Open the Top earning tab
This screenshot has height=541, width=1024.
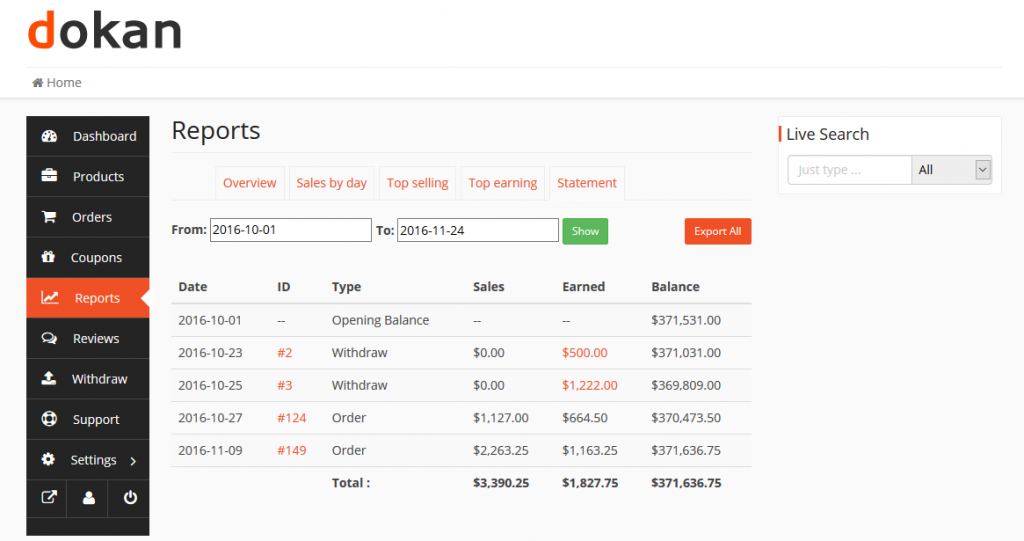(502, 183)
